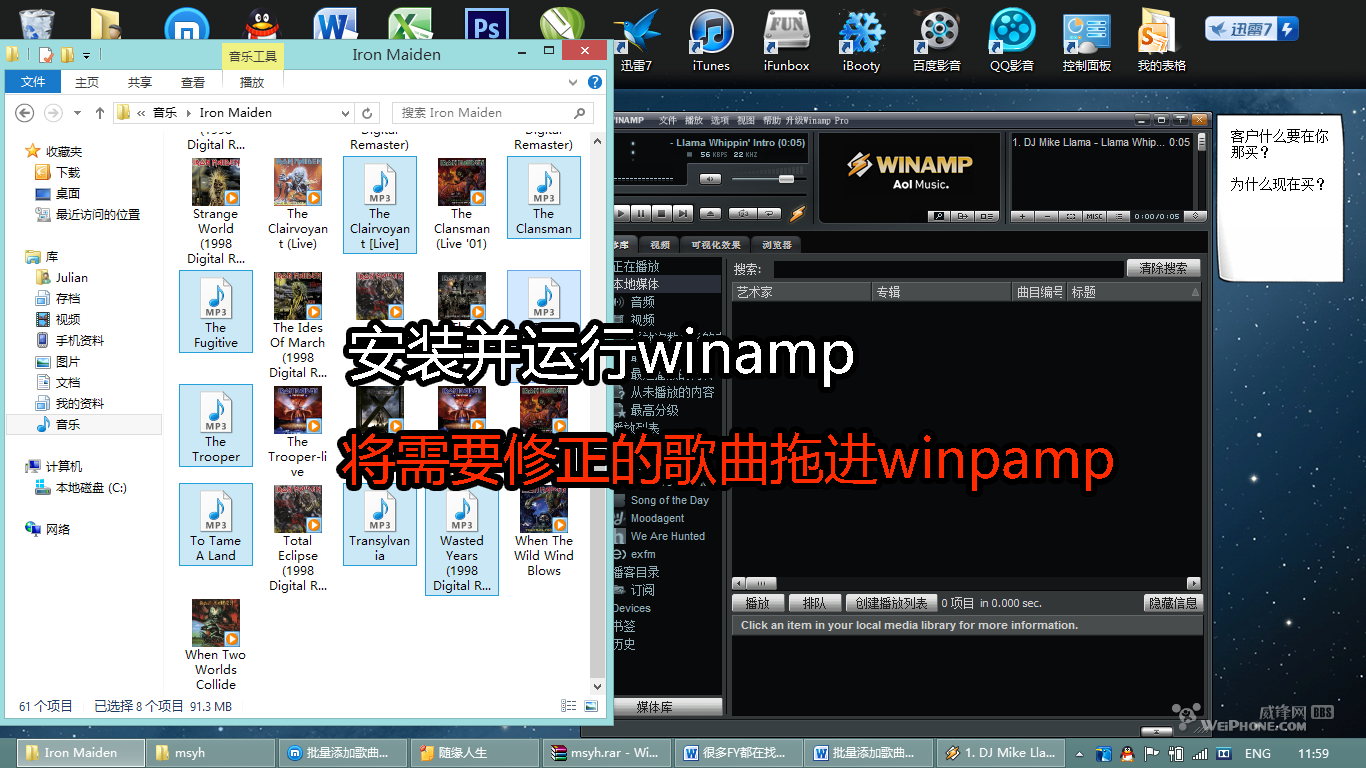Click the Winamp eject/open file button
1366x768 pixels.
[x=710, y=213]
